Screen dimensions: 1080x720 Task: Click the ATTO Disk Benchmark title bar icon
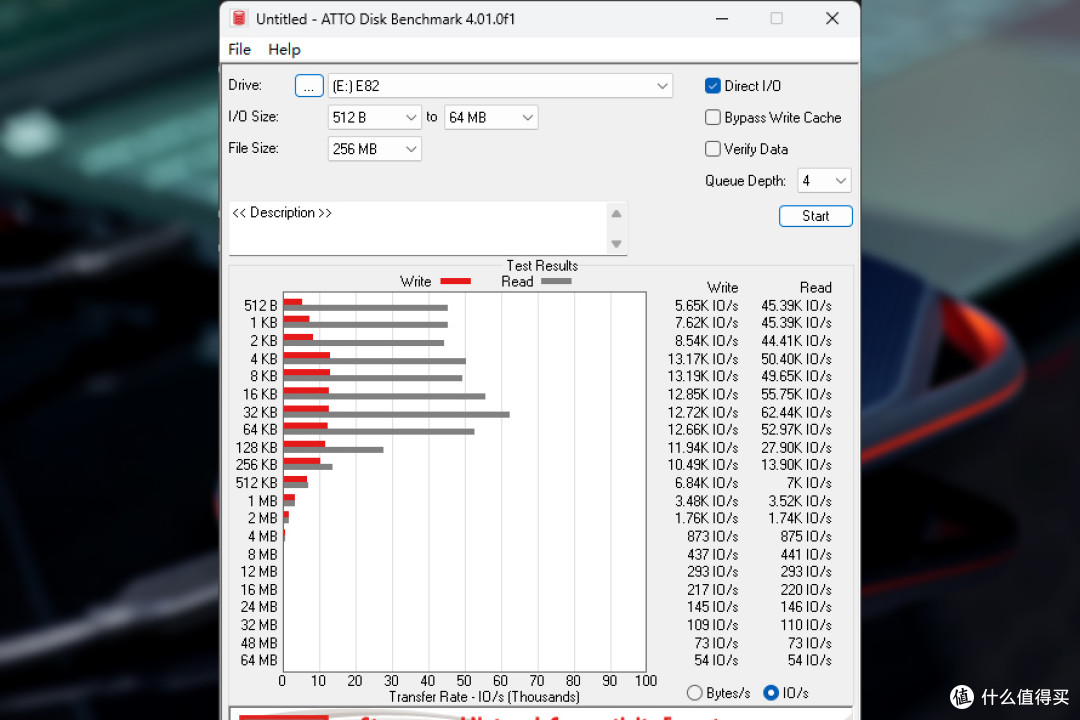click(239, 19)
